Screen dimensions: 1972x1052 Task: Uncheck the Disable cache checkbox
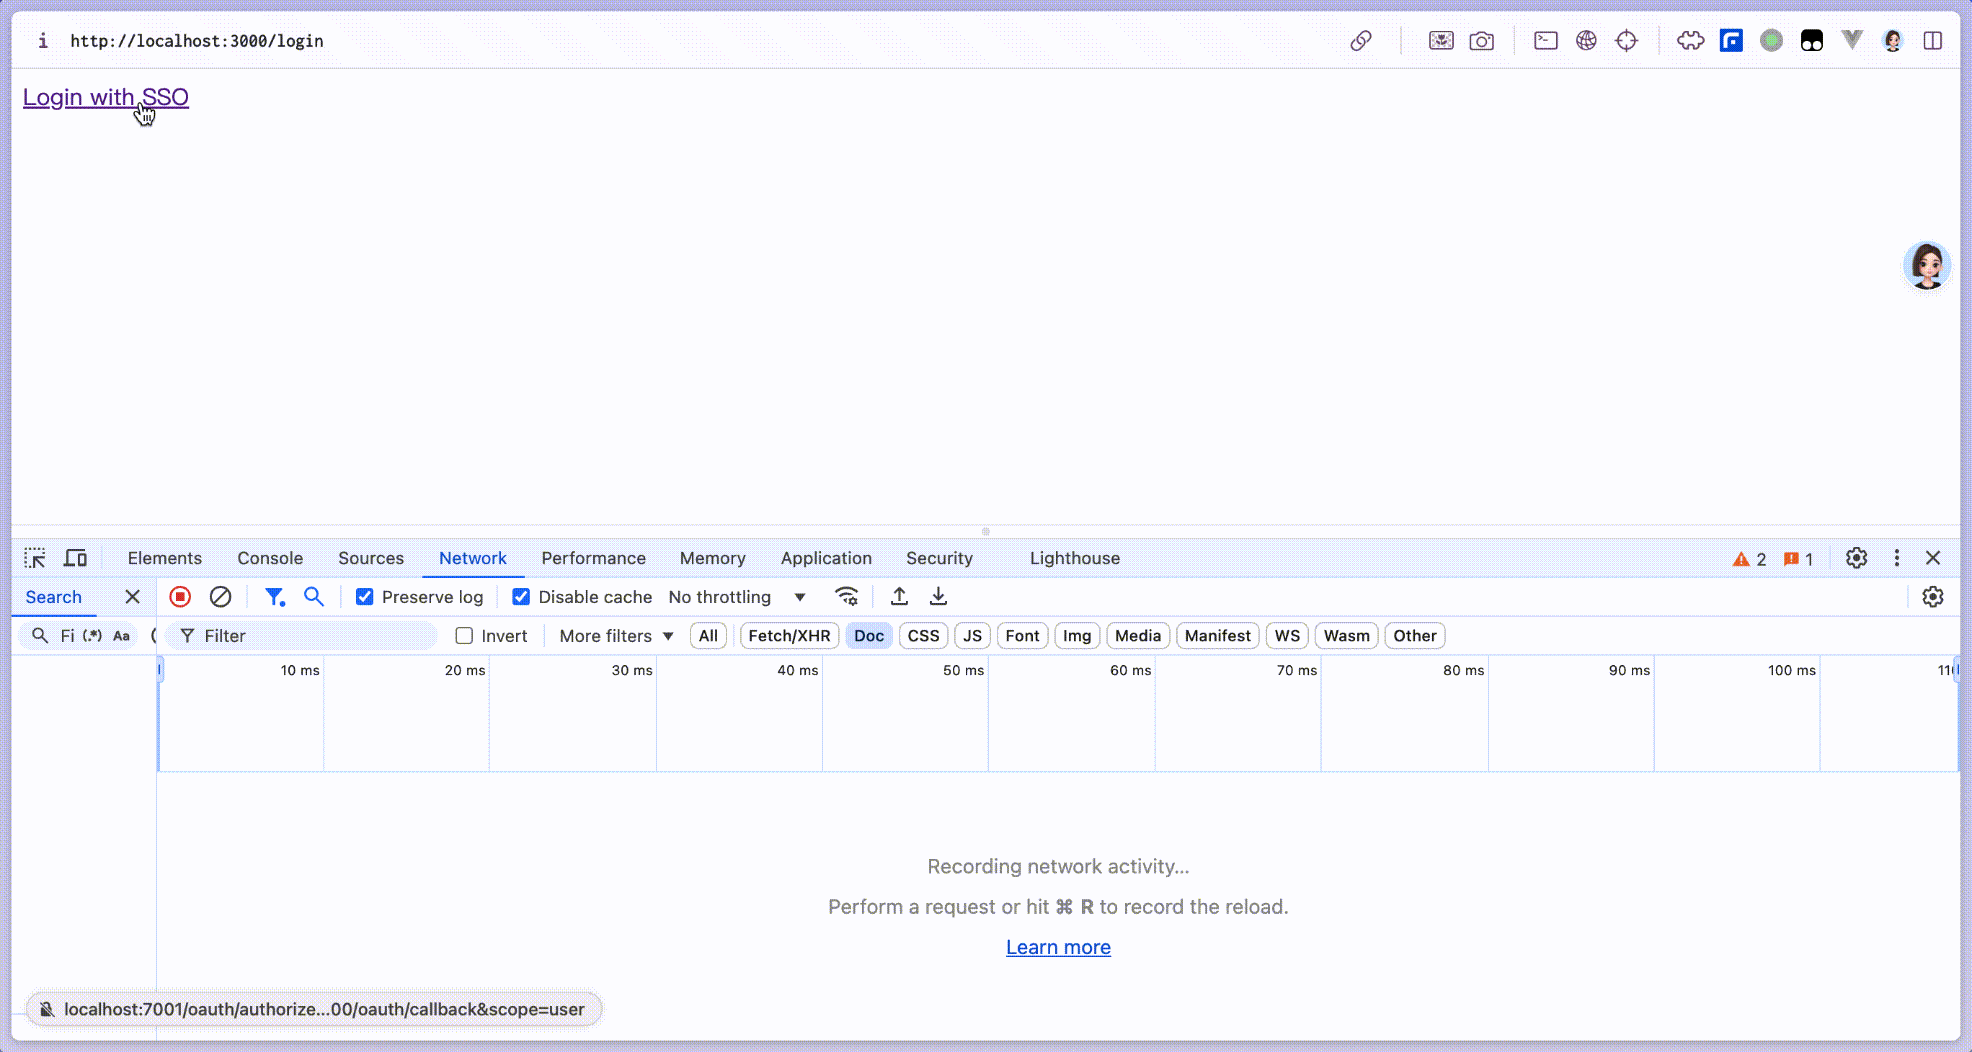coord(521,597)
